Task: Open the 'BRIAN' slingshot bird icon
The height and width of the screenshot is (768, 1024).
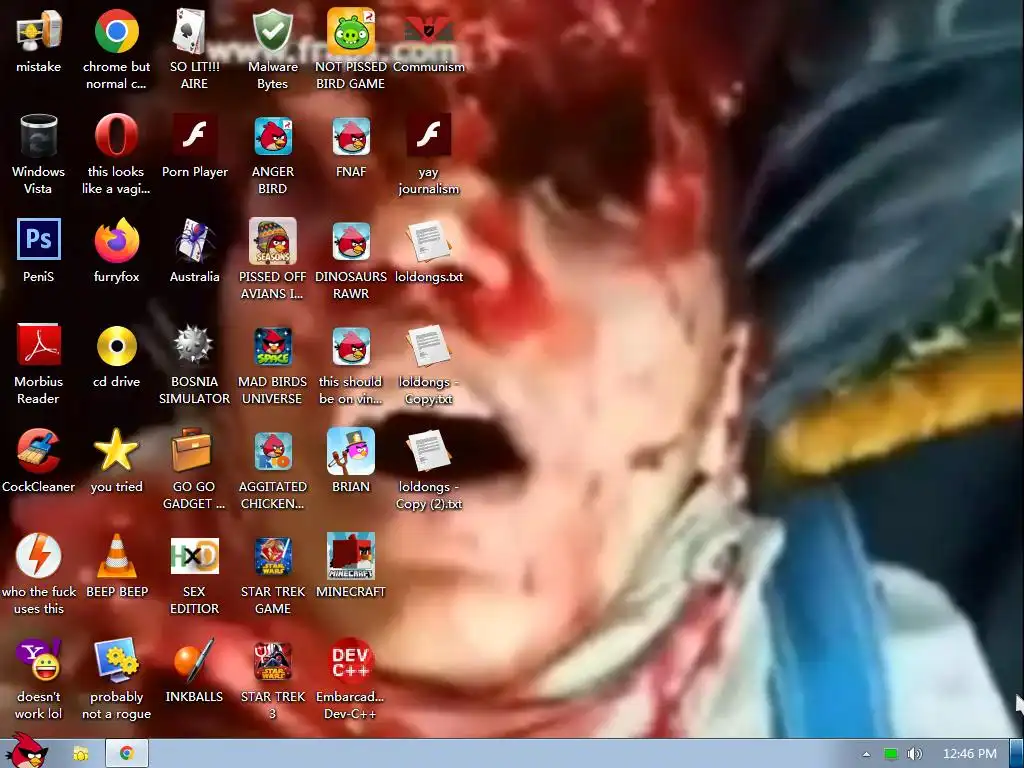Action: click(x=351, y=451)
